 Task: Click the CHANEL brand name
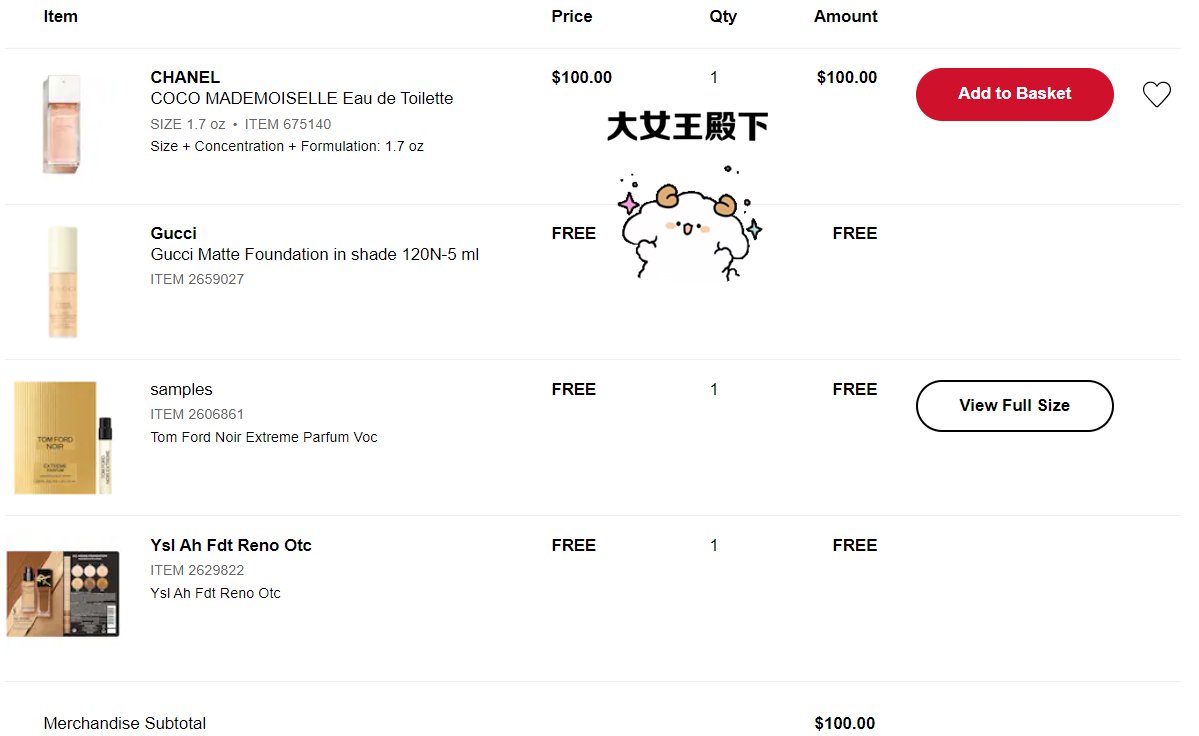(185, 77)
